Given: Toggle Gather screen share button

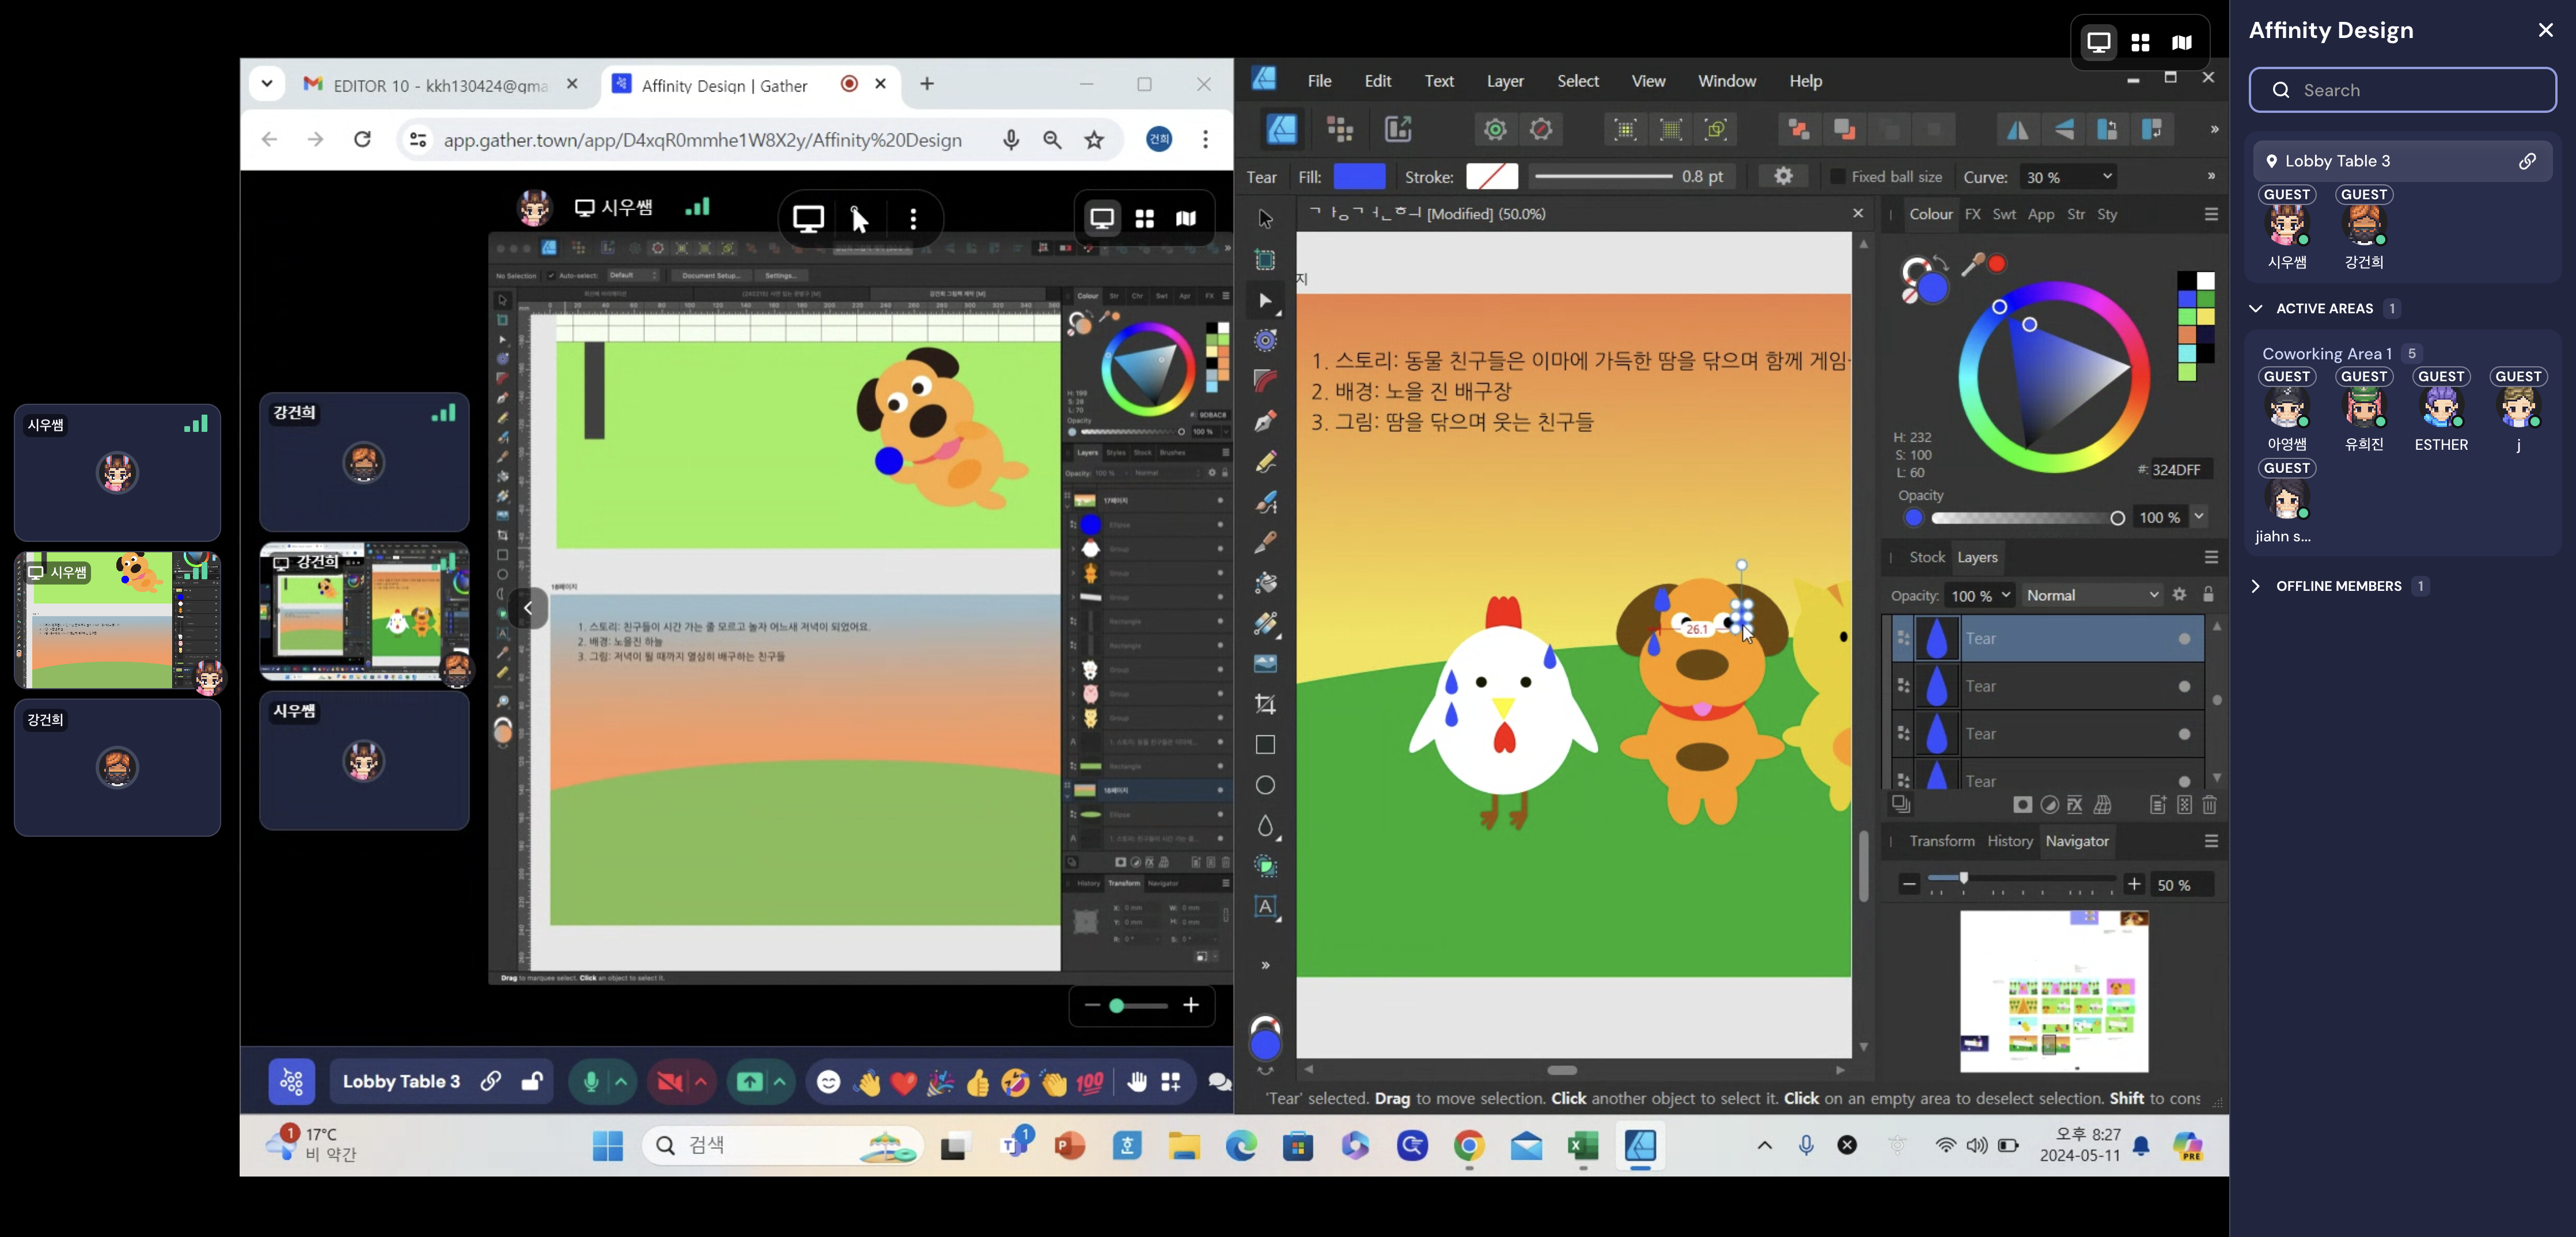Looking at the screenshot, I should point(749,1082).
